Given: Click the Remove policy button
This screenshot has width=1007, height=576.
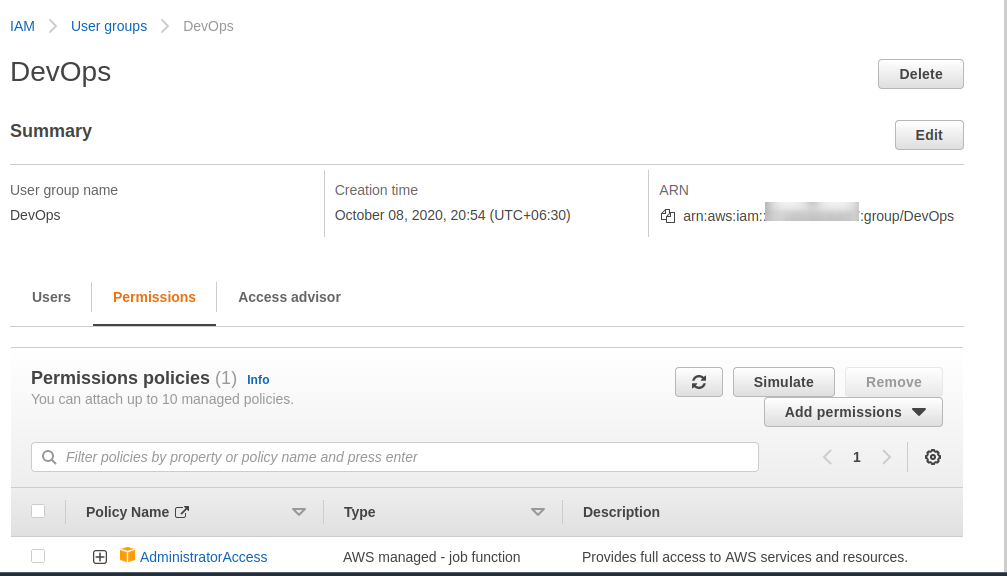Looking at the screenshot, I should (893, 382).
